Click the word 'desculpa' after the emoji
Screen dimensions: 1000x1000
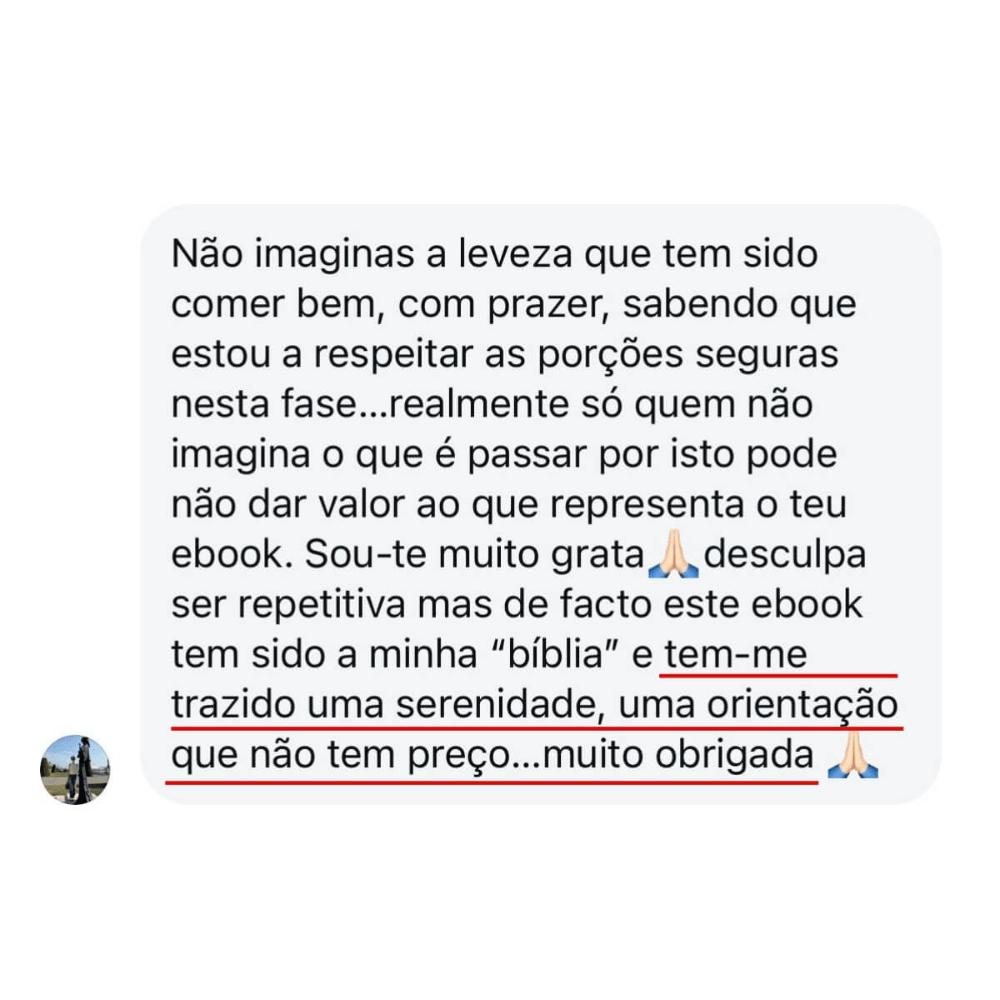click(784, 555)
